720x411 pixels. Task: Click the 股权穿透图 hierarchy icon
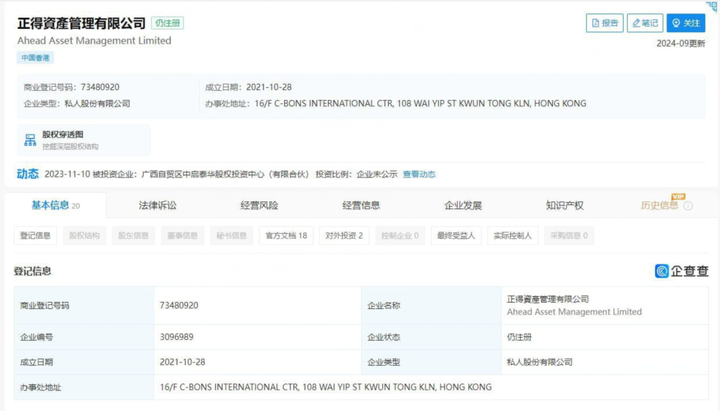click(30, 140)
